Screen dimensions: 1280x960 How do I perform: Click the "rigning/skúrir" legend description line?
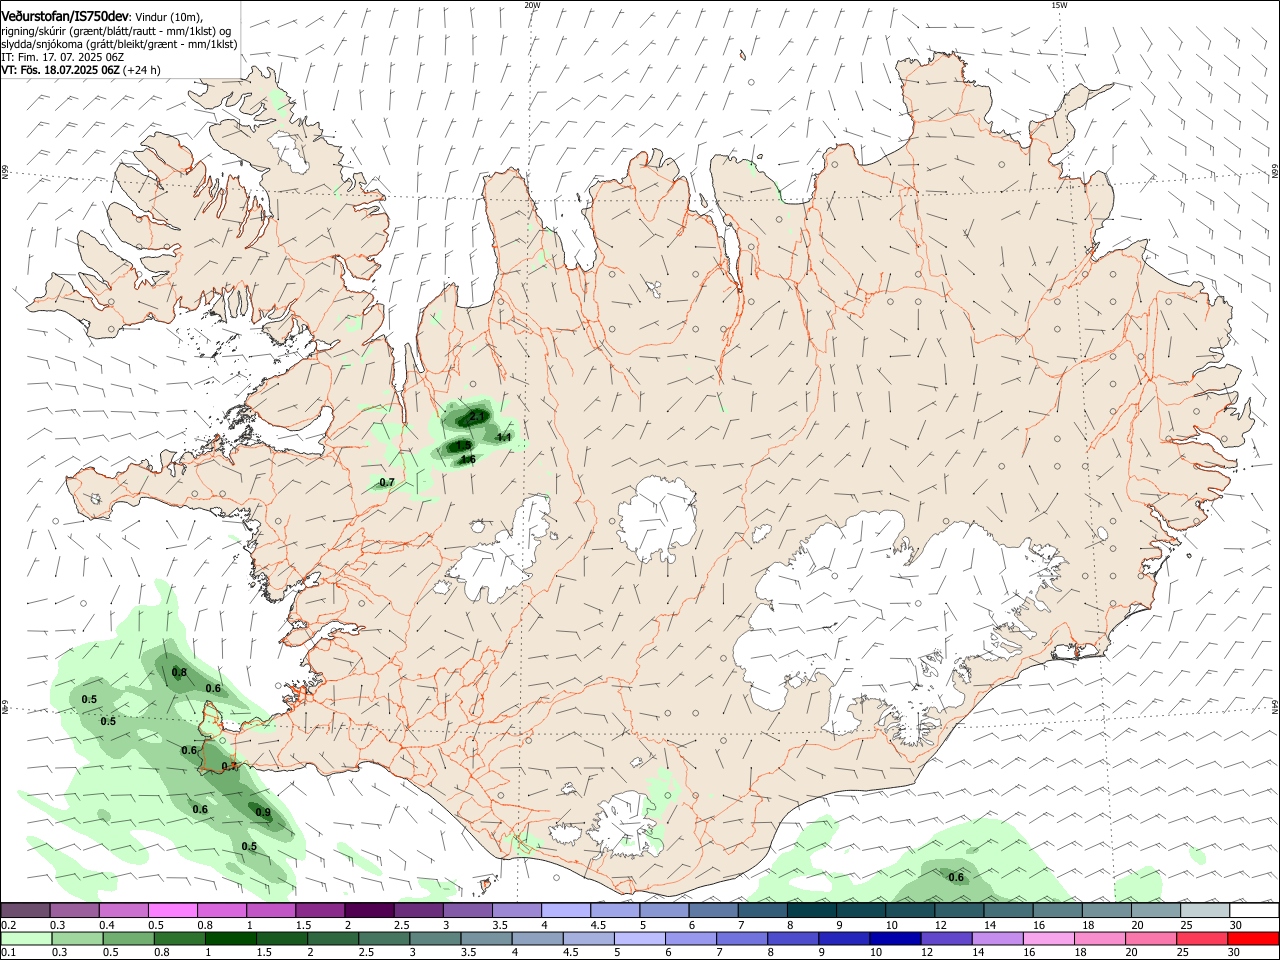click(116, 30)
